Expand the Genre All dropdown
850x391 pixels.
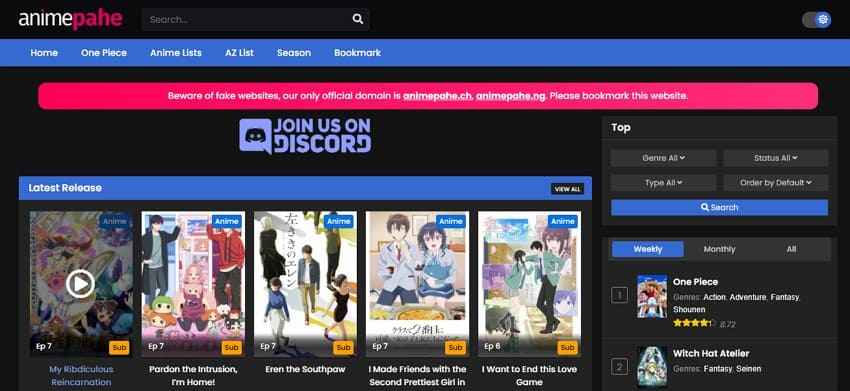pos(664,158)
